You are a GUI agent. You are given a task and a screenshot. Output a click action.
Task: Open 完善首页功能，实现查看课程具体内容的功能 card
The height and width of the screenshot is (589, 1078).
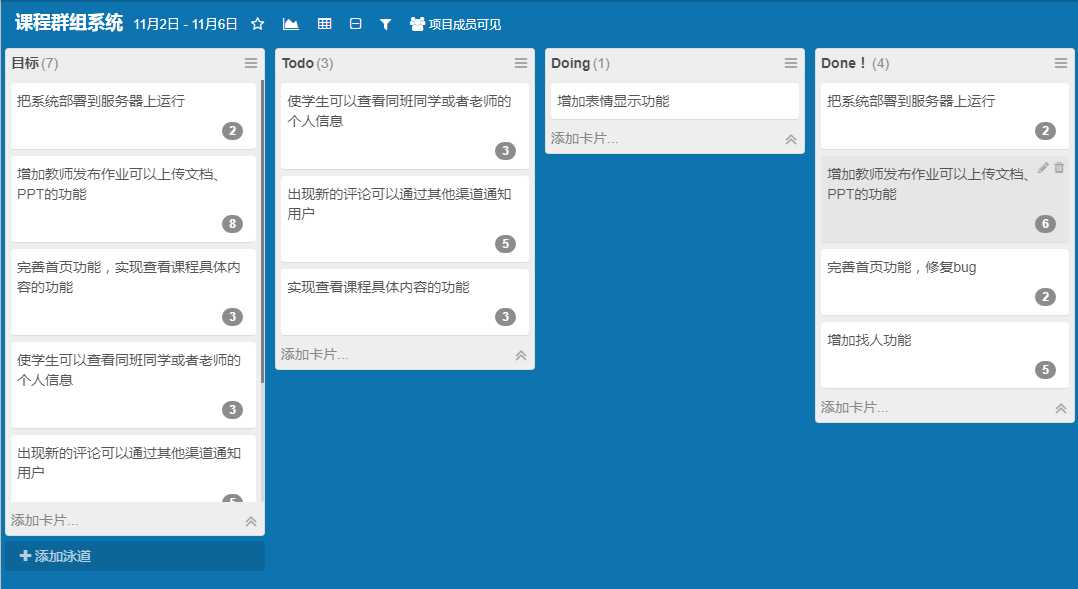[x=133, y=291]
